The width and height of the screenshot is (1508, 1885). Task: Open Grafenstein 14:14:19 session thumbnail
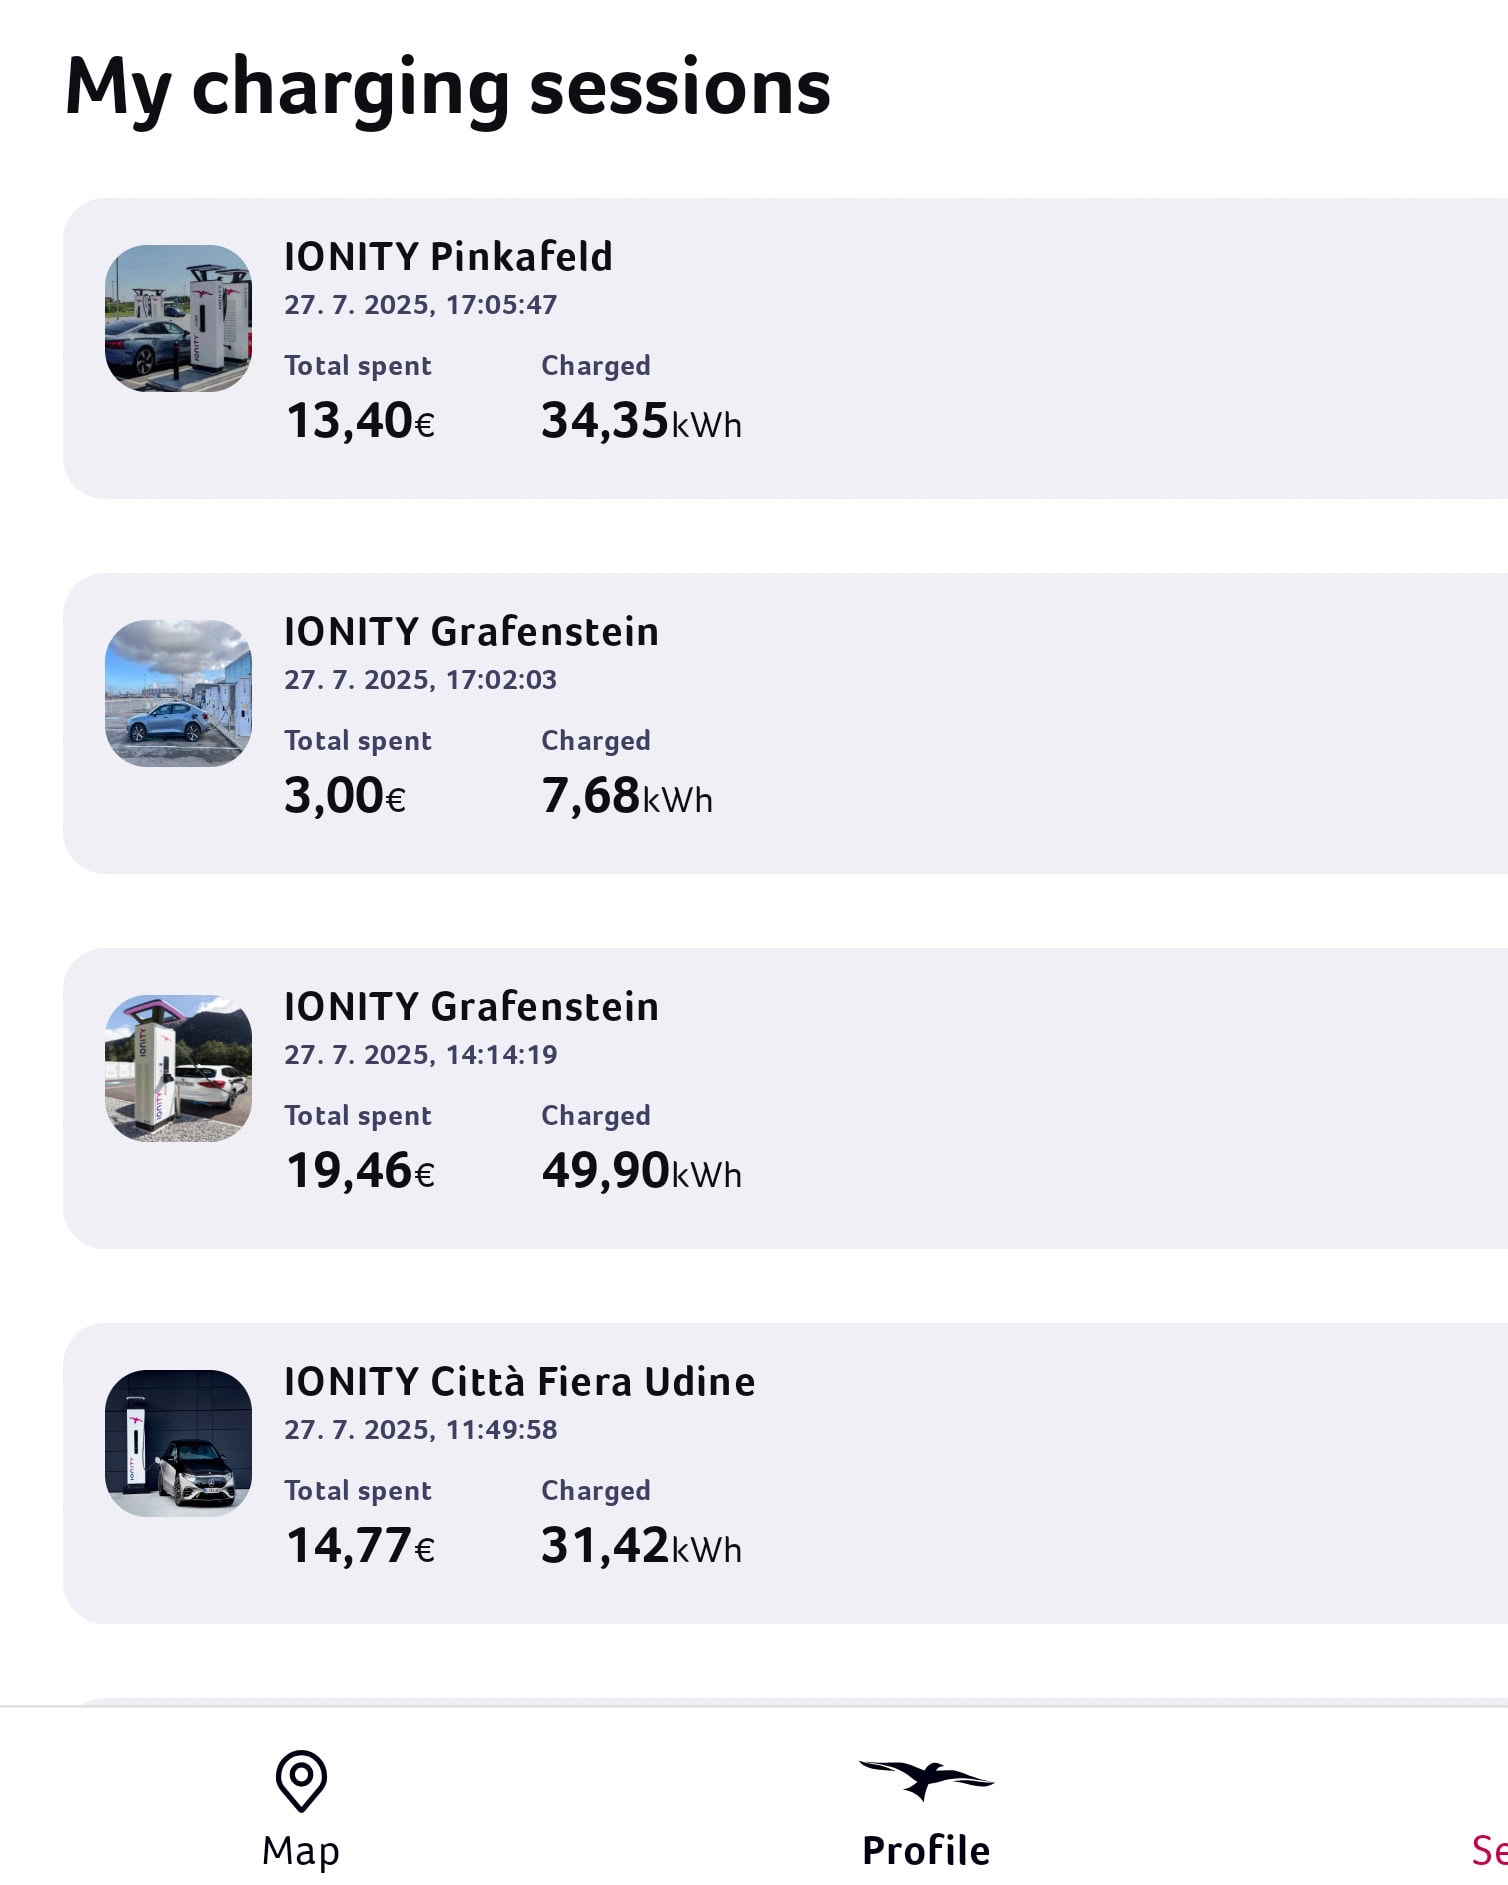click(178, 1068)
